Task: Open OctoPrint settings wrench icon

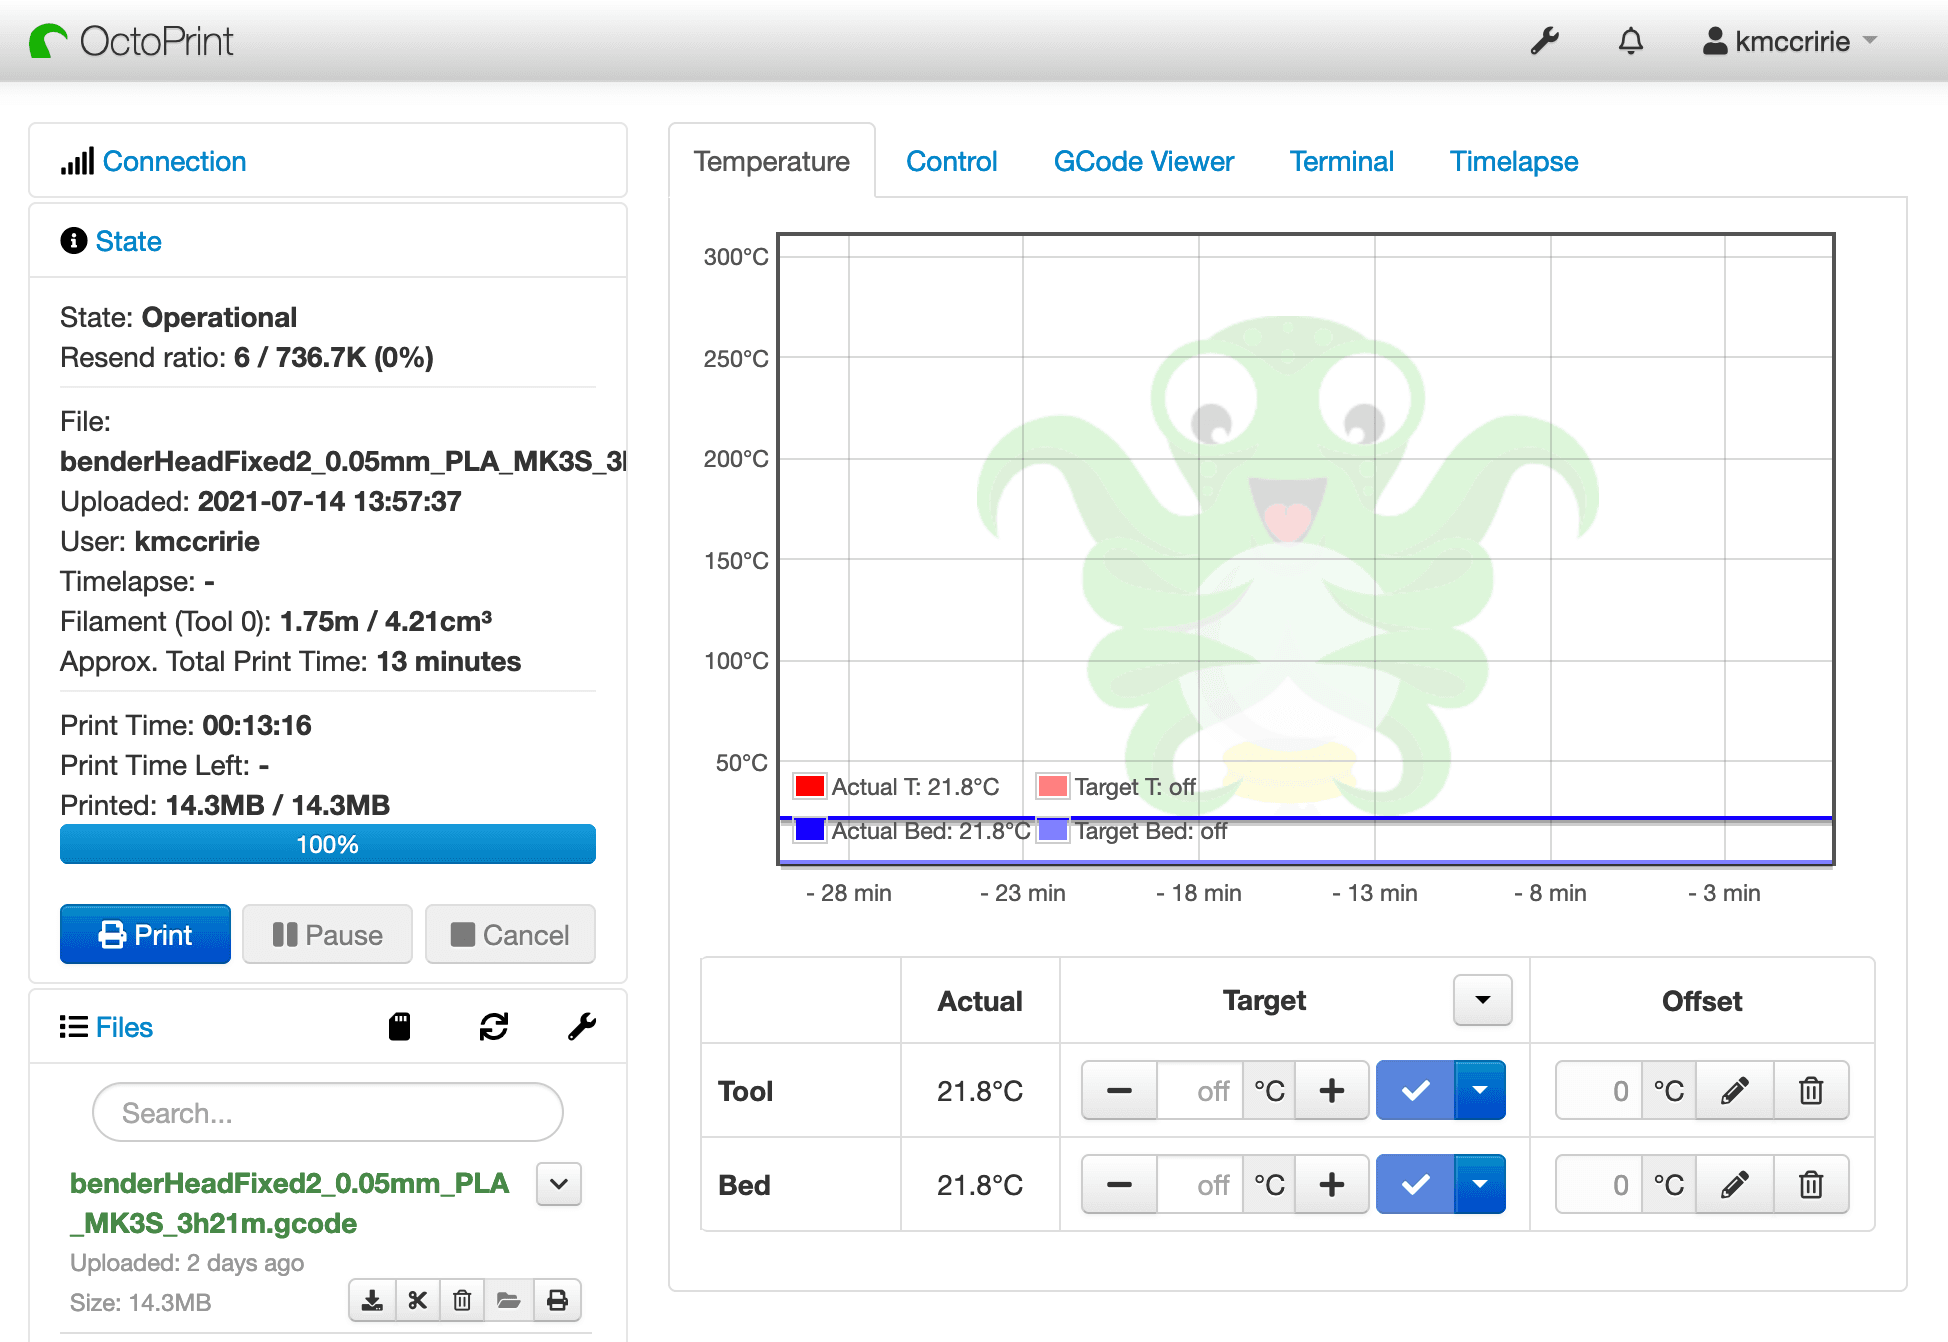Action: [x=1544, y=41]
